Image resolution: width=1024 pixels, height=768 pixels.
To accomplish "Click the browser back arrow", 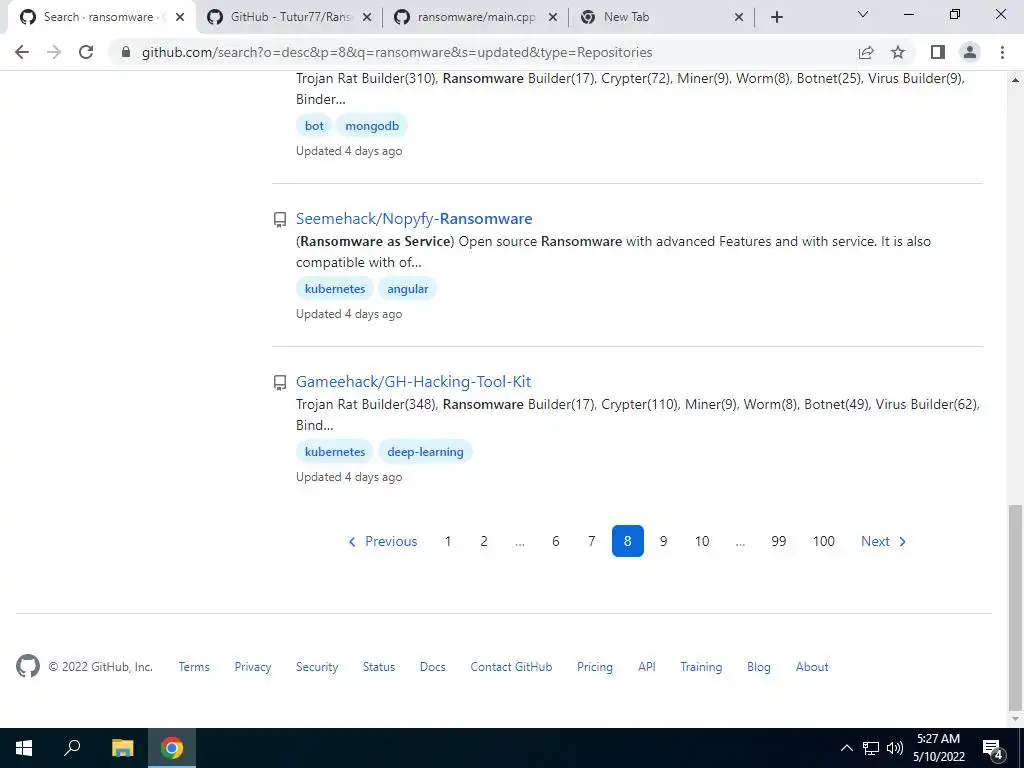I will [x=22, y=52].
